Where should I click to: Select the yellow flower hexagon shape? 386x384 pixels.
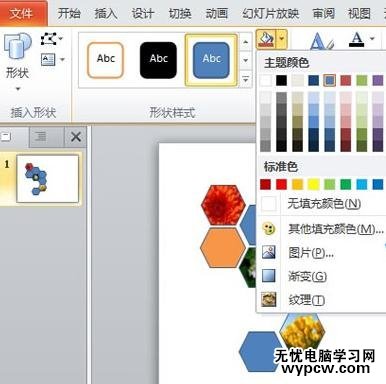click(303, 330)
